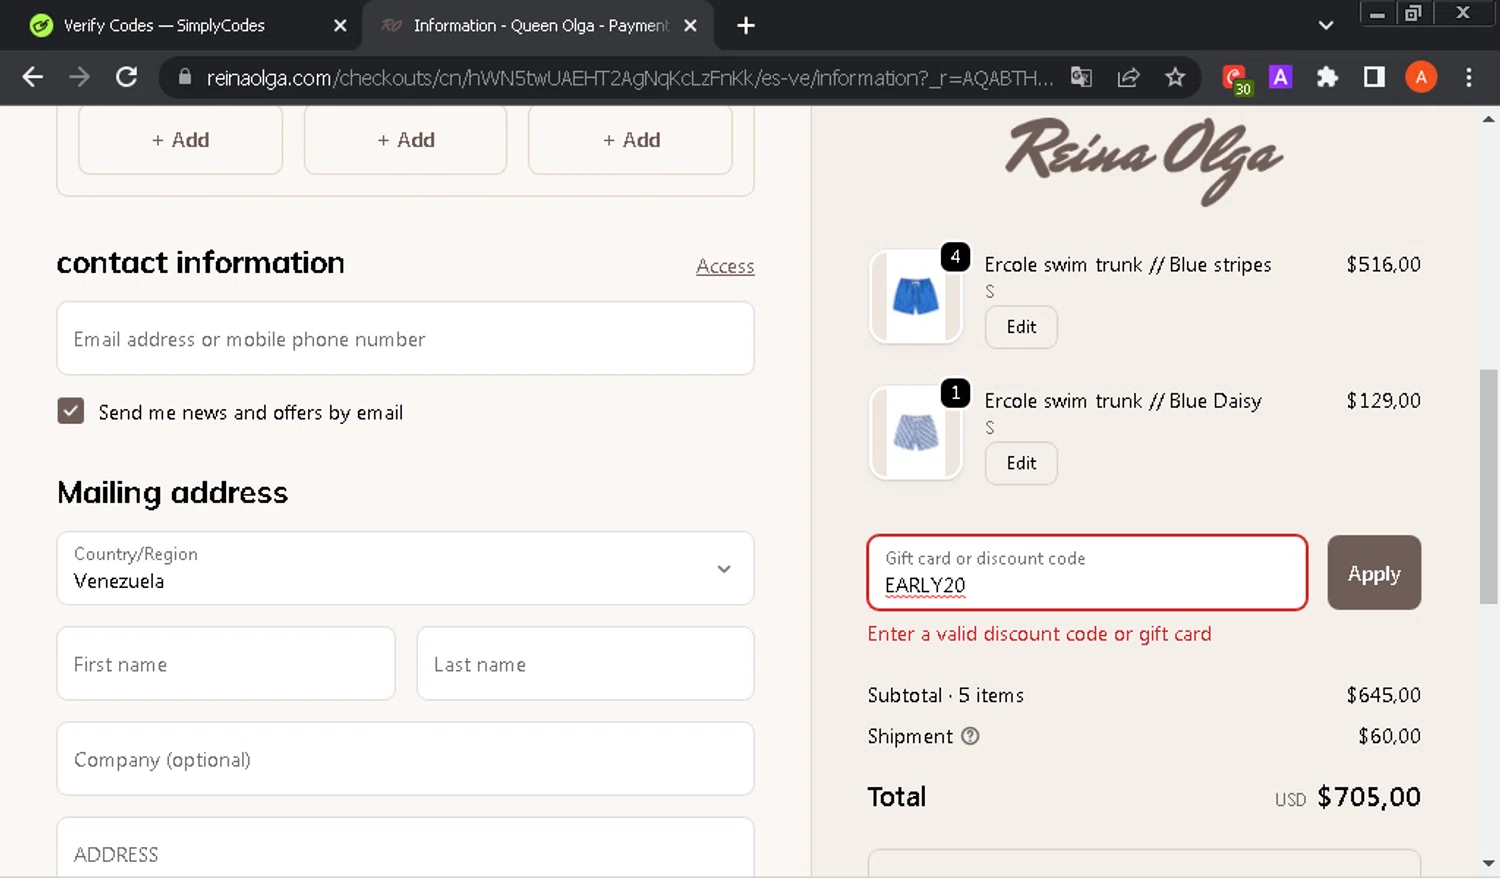The image size is (1500, 879).
Task: Focus the Last name field
Action: [585, 664]
